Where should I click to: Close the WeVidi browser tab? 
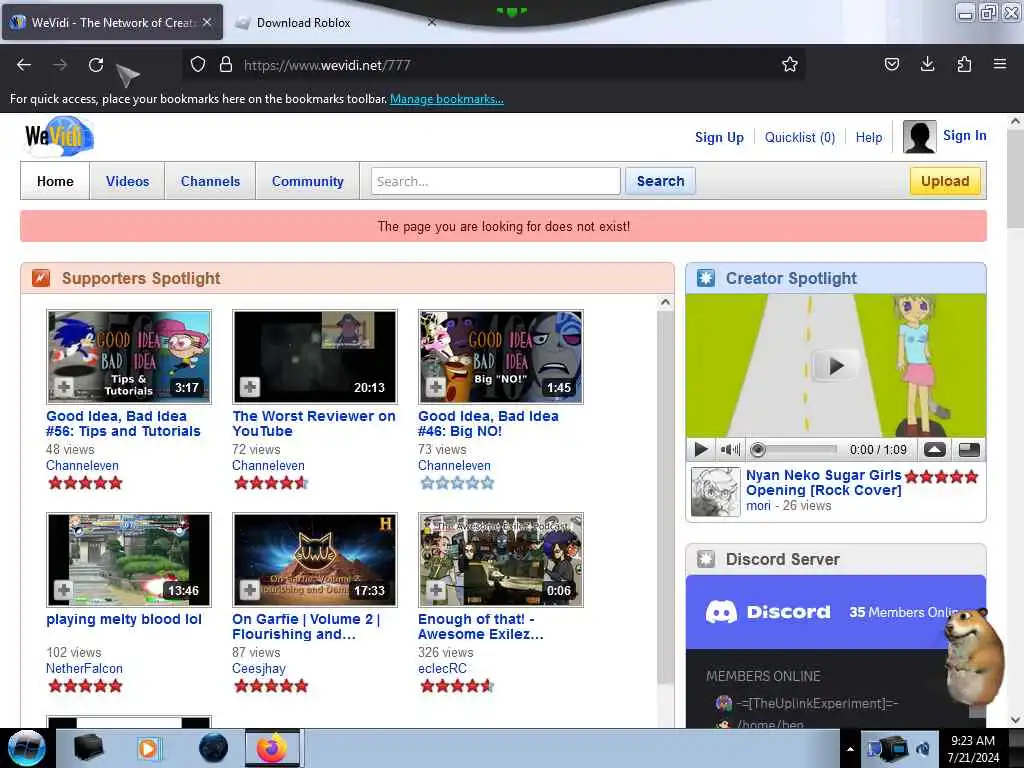point(207,22)
